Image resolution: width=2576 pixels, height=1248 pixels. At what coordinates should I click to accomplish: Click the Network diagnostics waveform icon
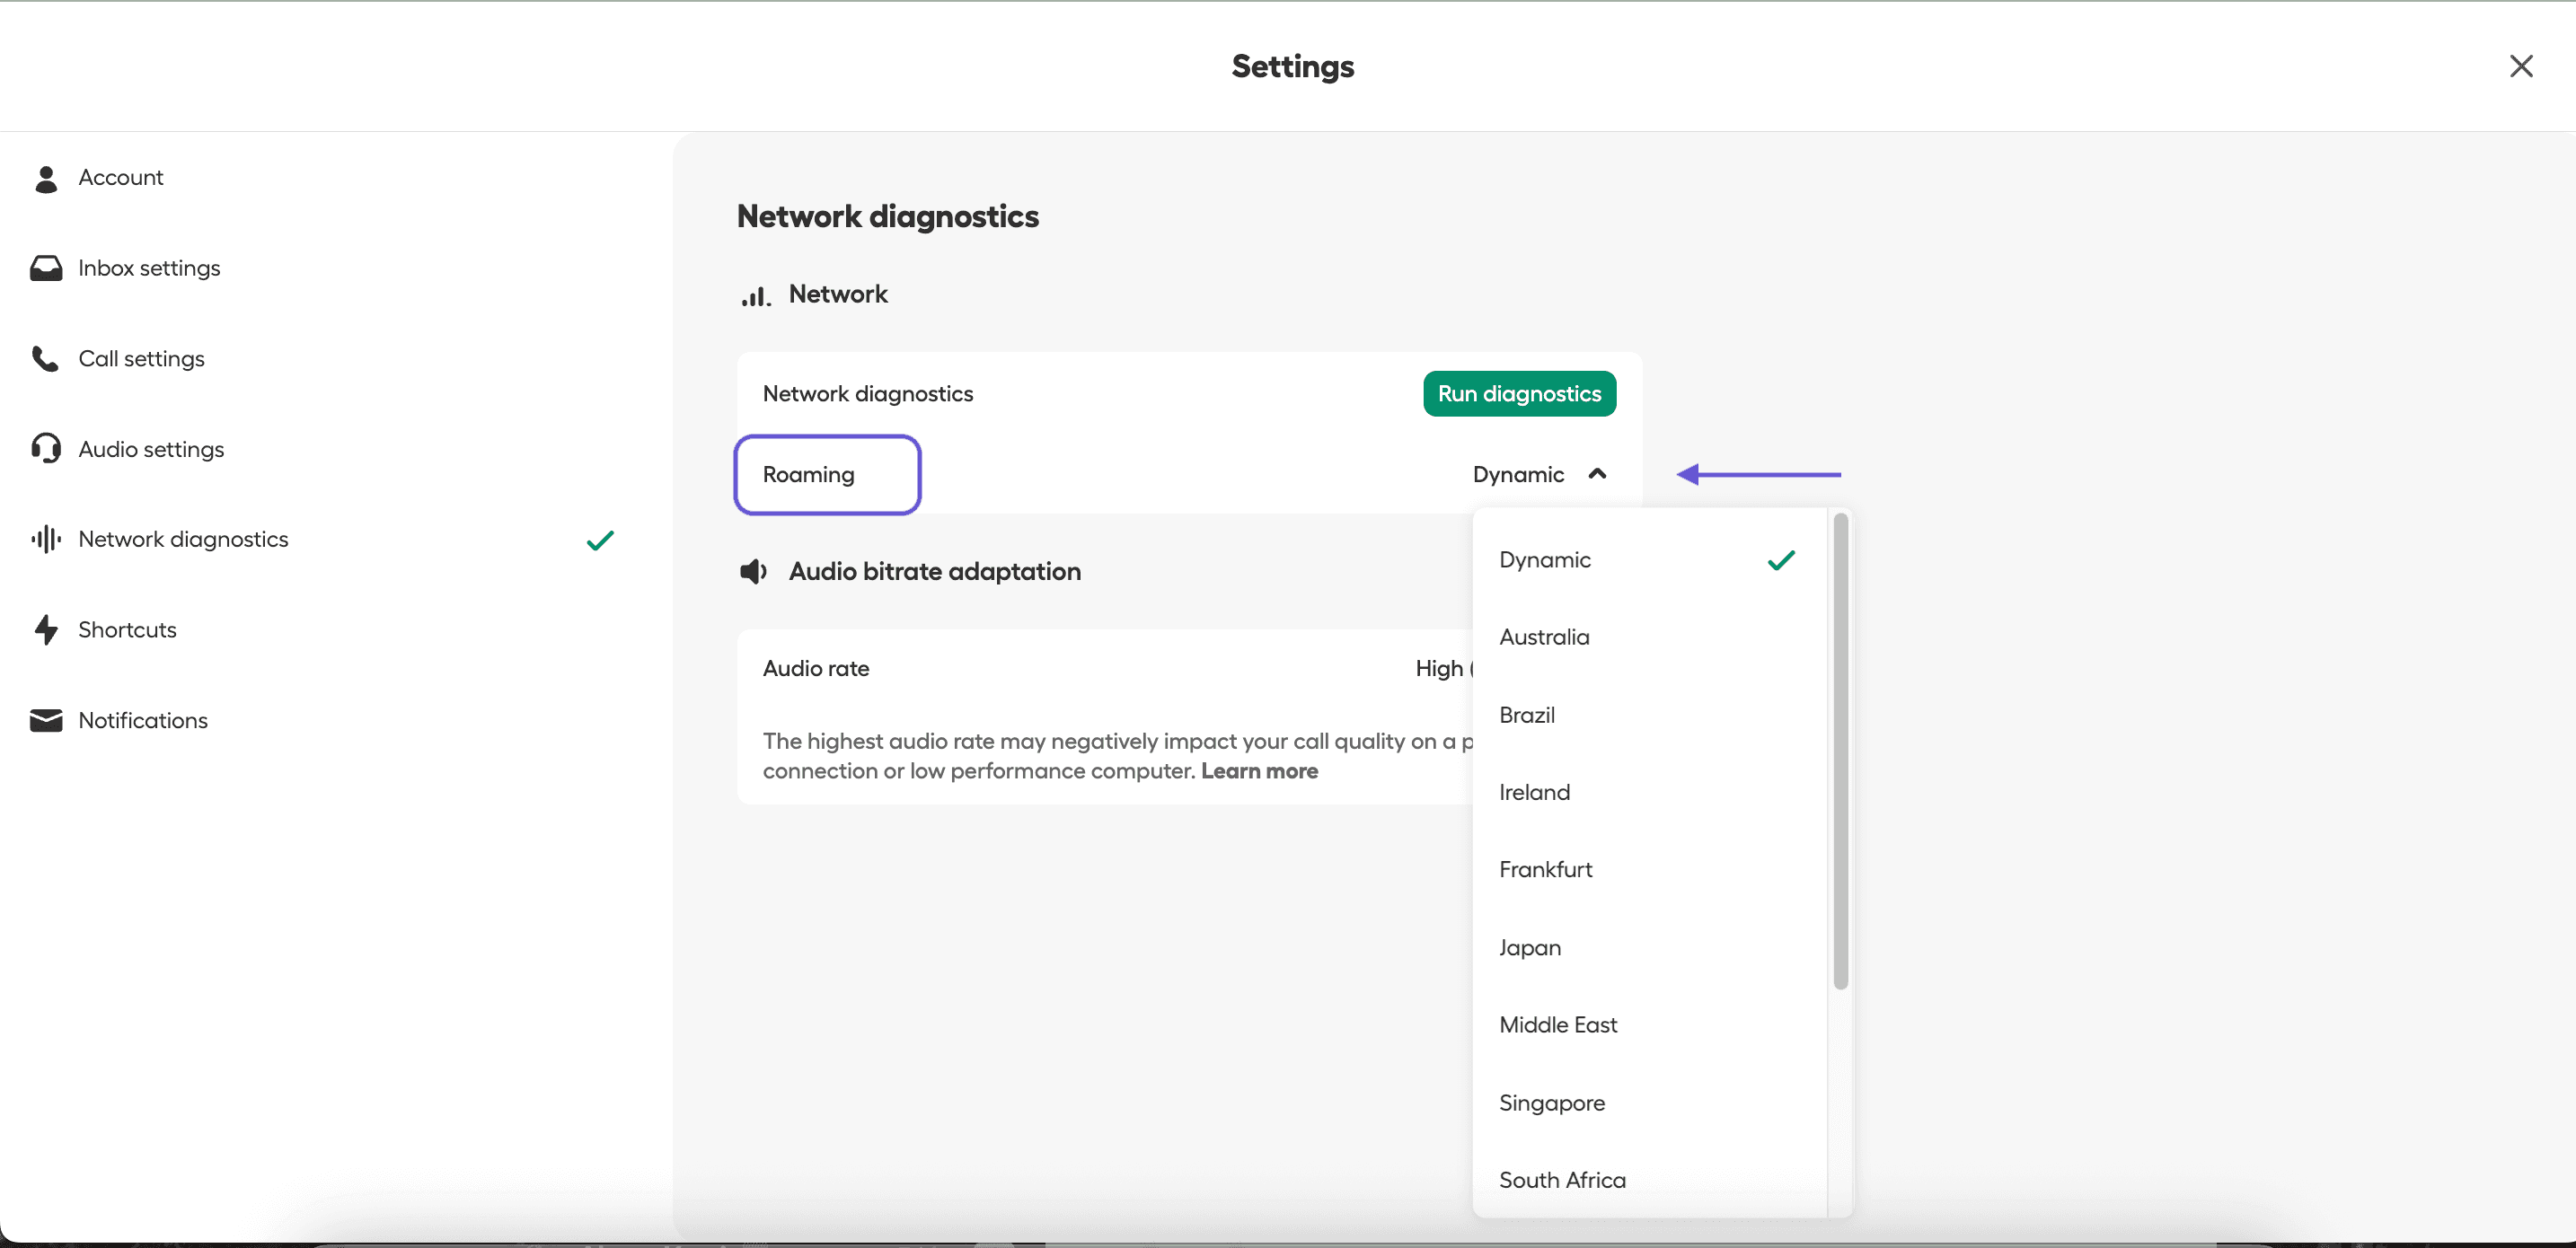[46, 540]
